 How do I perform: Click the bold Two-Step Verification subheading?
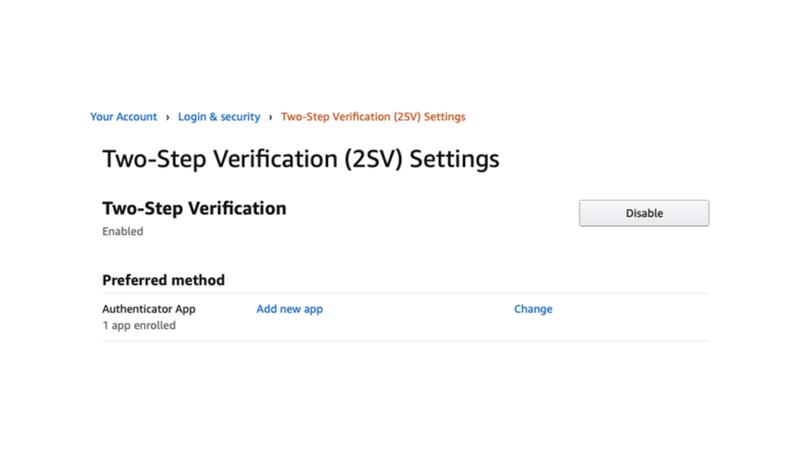[x=194, y=208]
